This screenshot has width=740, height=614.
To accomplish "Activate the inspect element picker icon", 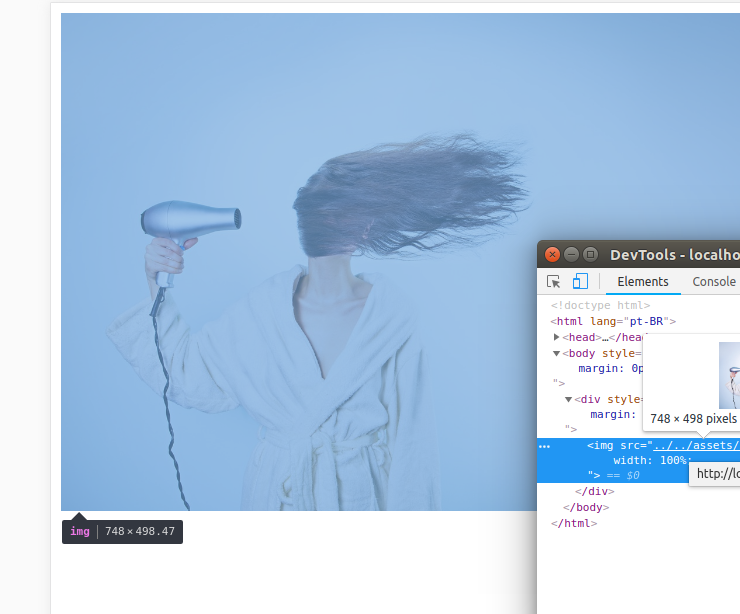I will click(x=553, y=282).
